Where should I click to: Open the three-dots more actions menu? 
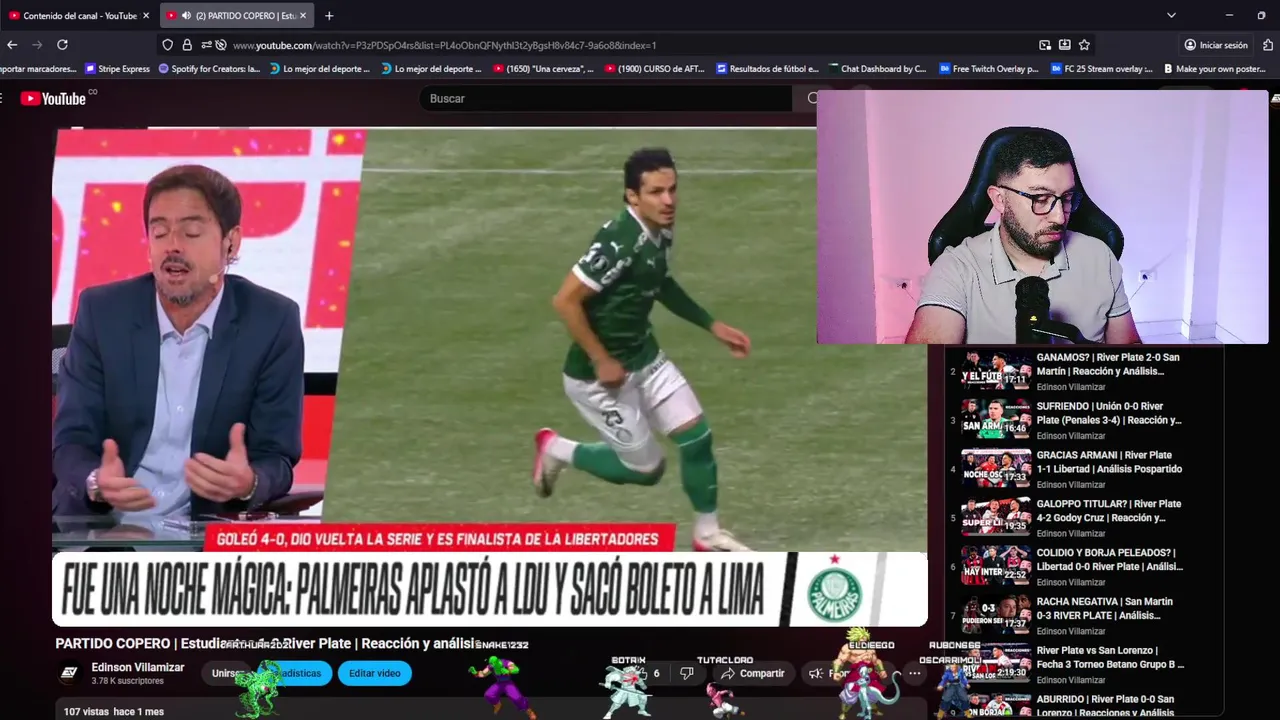(x=914, y=673)
